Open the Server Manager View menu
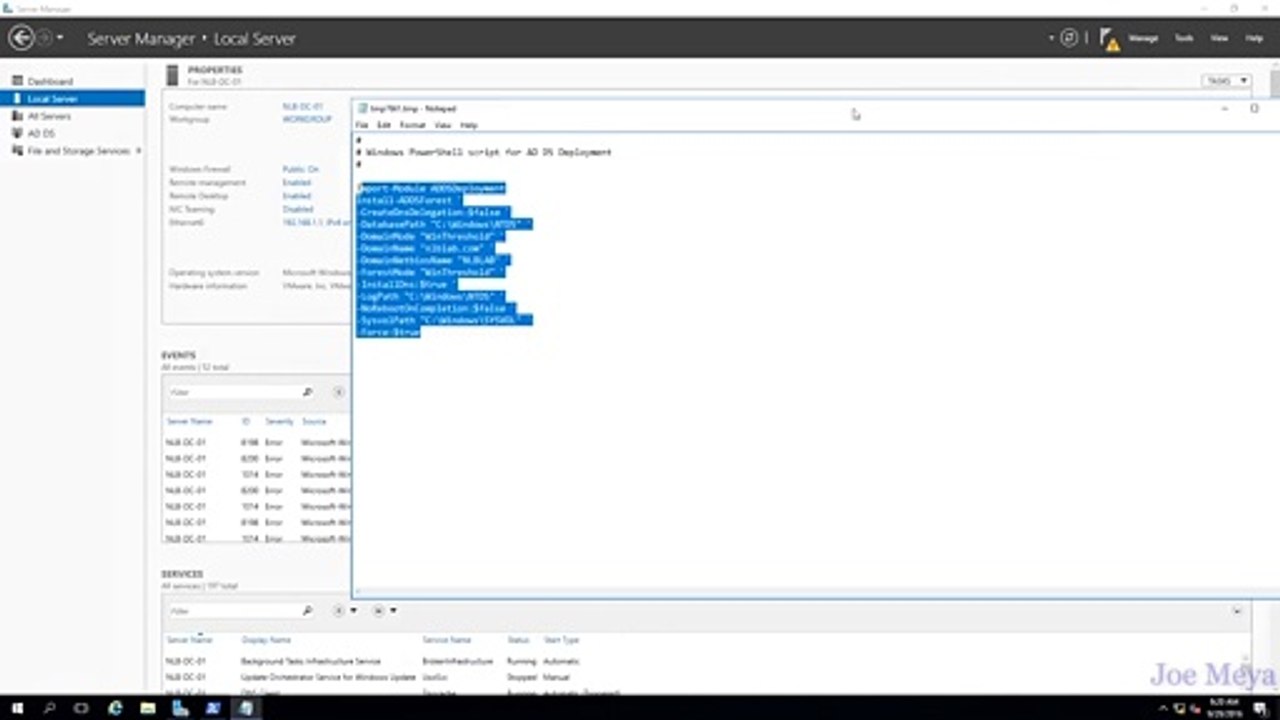 coord(1219,38)
